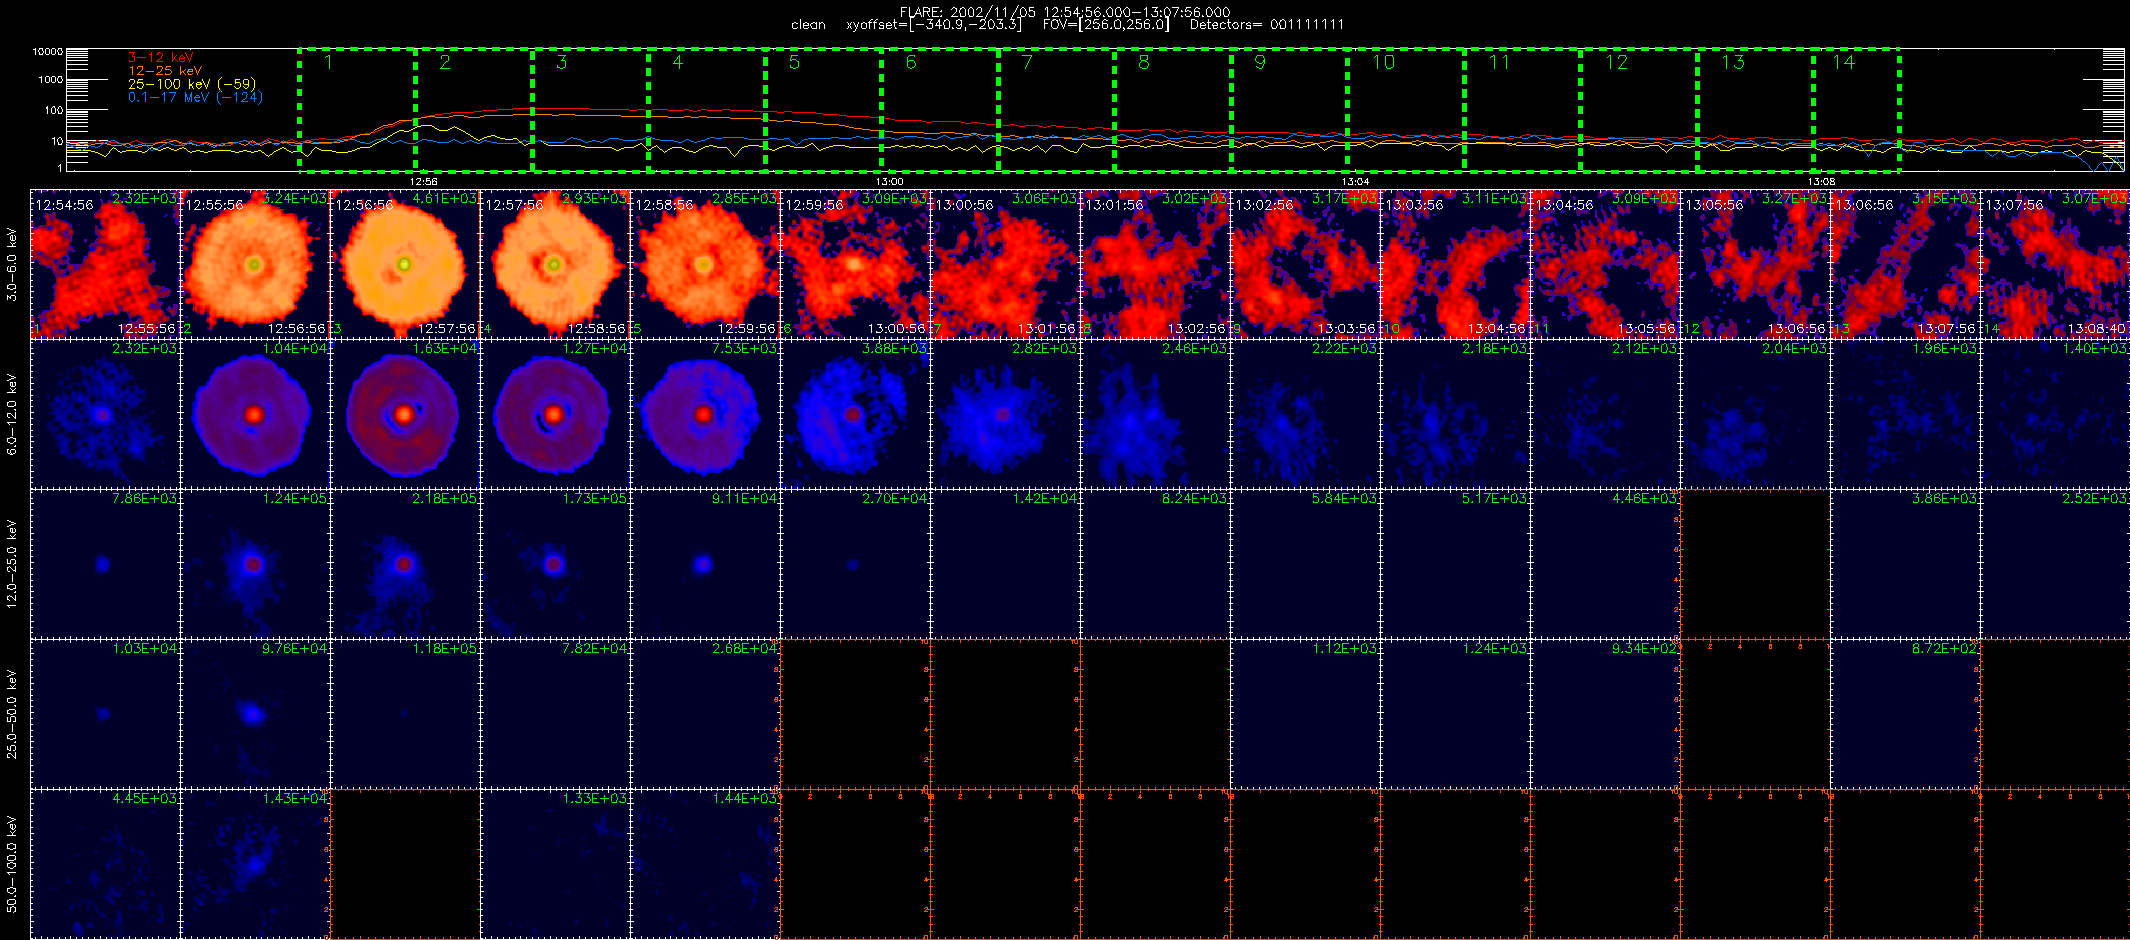Open the 12.0-25.0 keV image labeled 2.70E+04
This screenshot has height=940, width=2130.
point(855,564)
